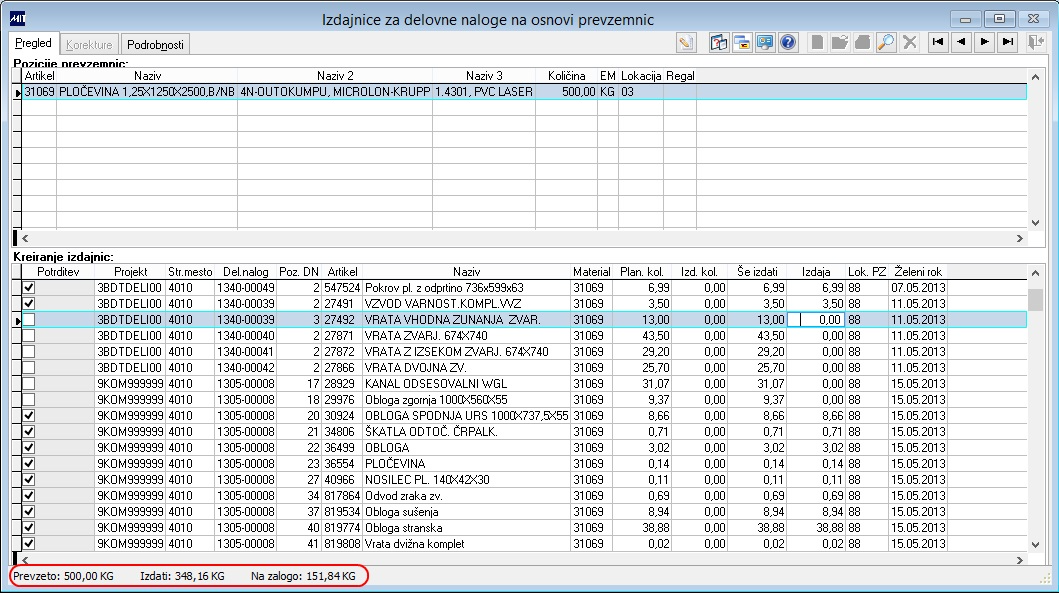Select the Pregled tab
Screen dimensions: 1059x593
click(33, 44)
